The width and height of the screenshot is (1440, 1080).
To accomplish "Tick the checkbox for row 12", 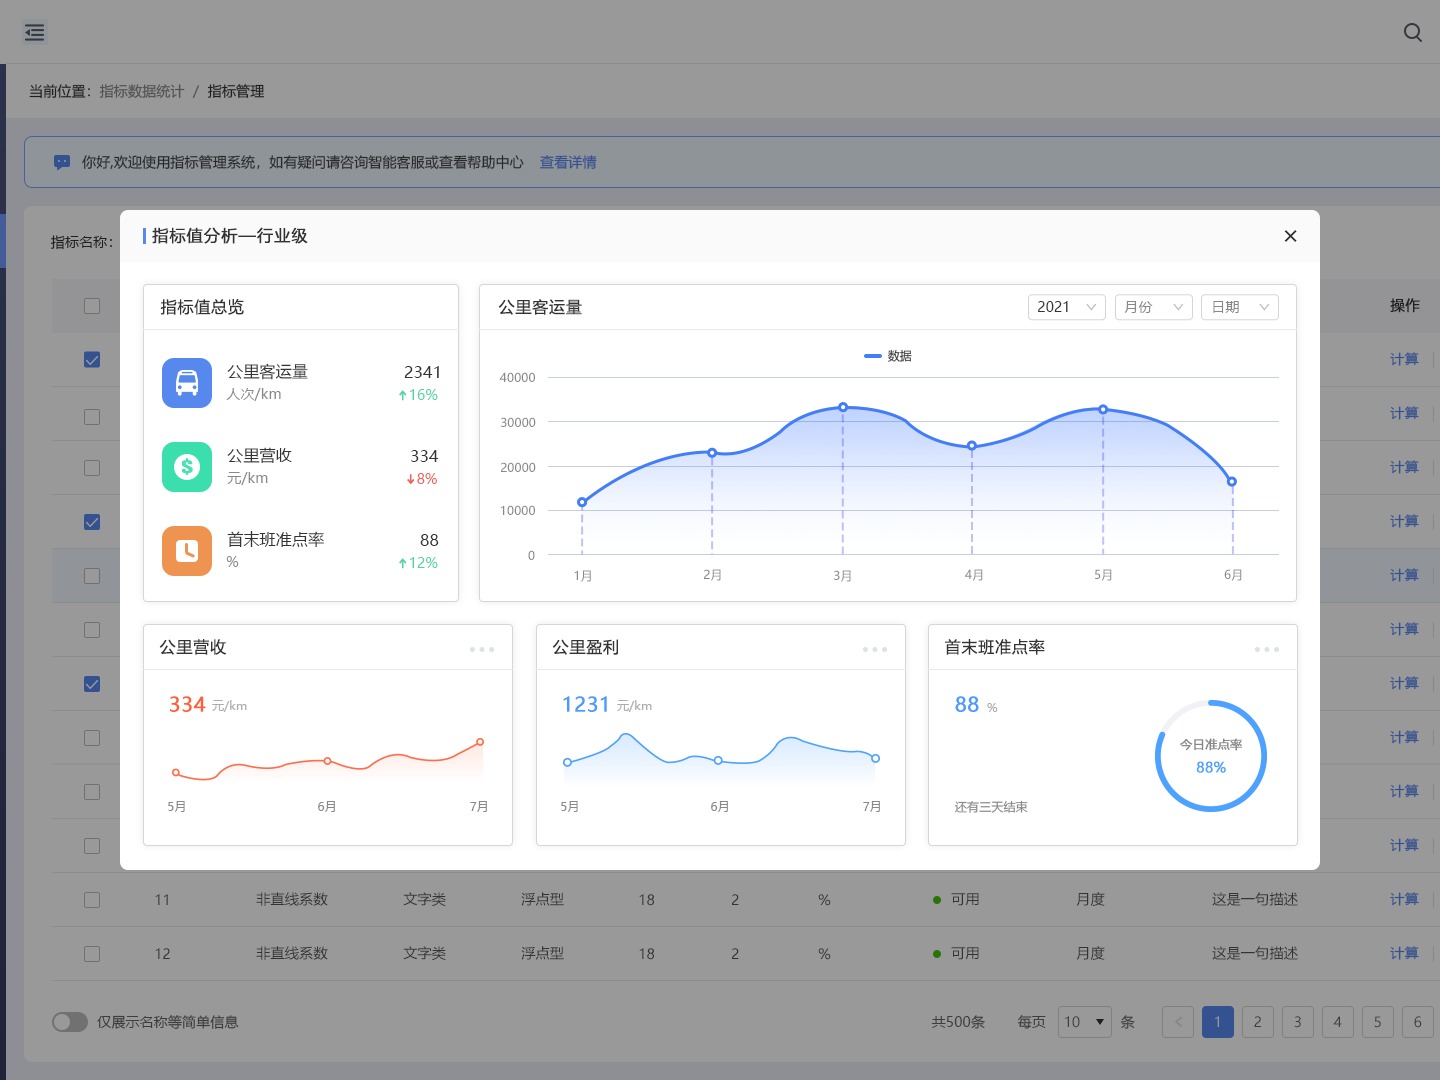I will coord(92,954).
